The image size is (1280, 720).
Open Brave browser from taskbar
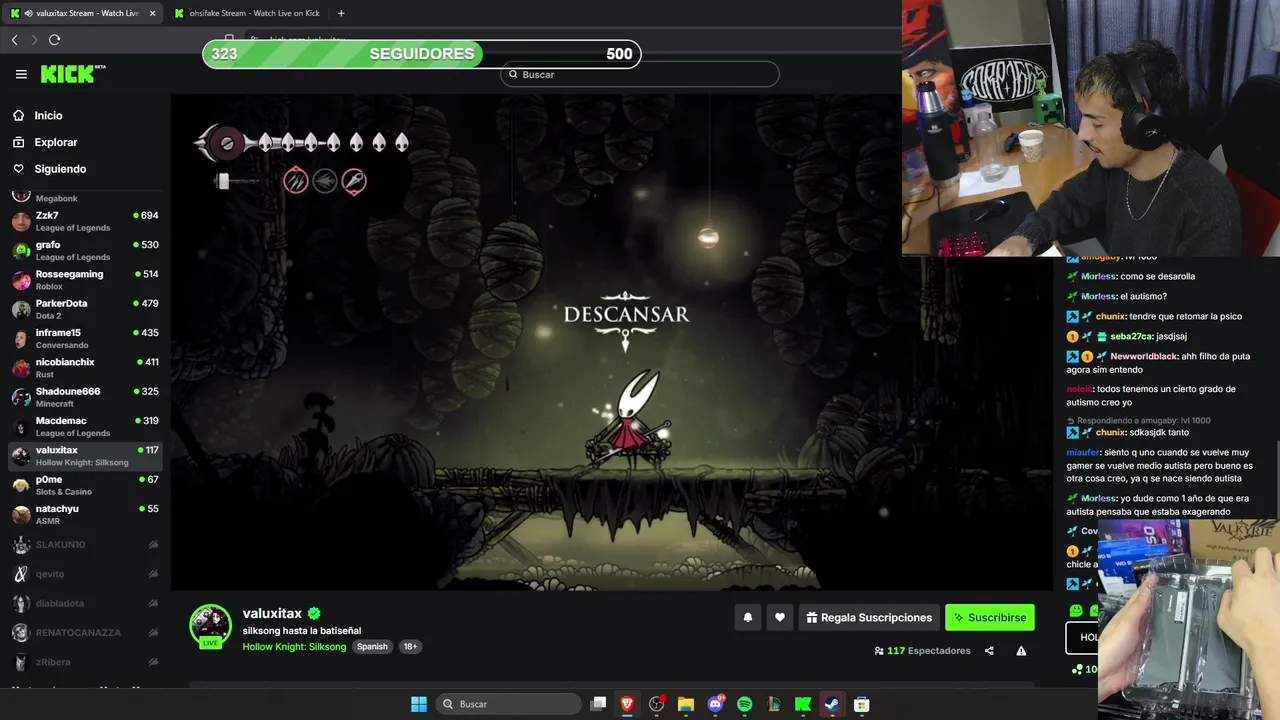(627, 704)
